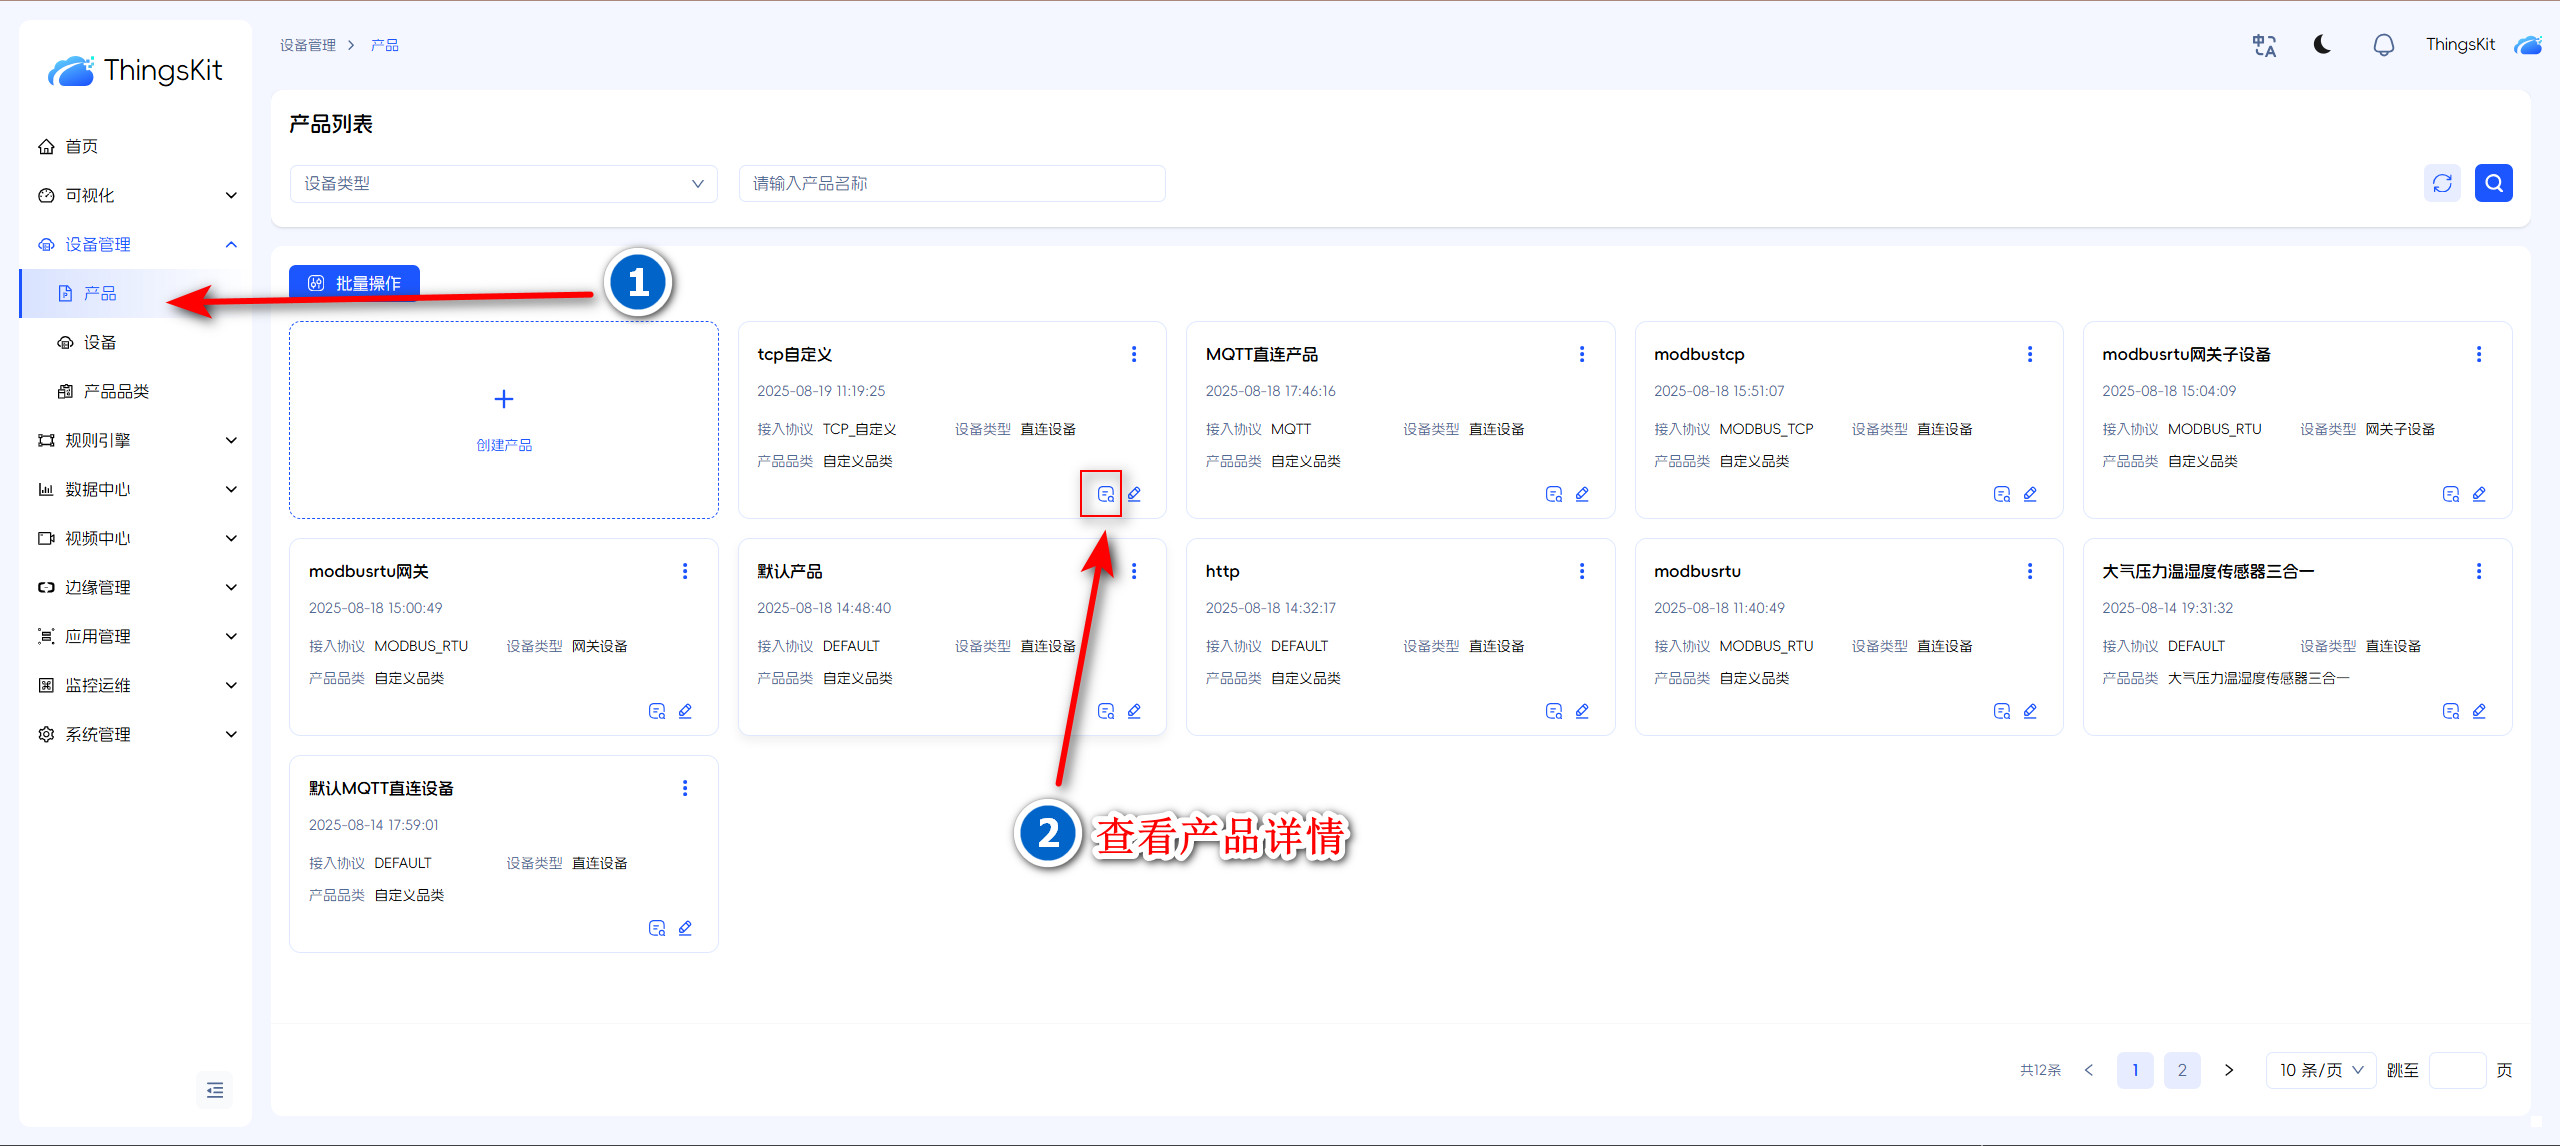Edit the MQTT直连产品 product
The width and height of the screenshot is (2560, 1146).
[1582, 494]
